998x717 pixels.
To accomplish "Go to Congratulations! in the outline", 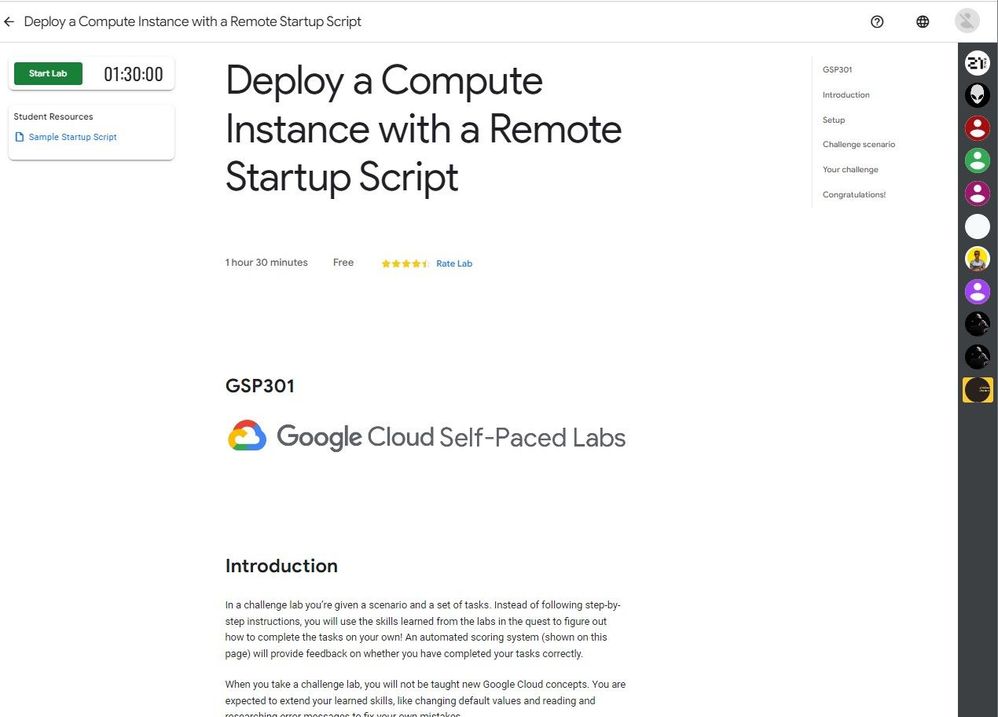I will (x=854, y=195).
